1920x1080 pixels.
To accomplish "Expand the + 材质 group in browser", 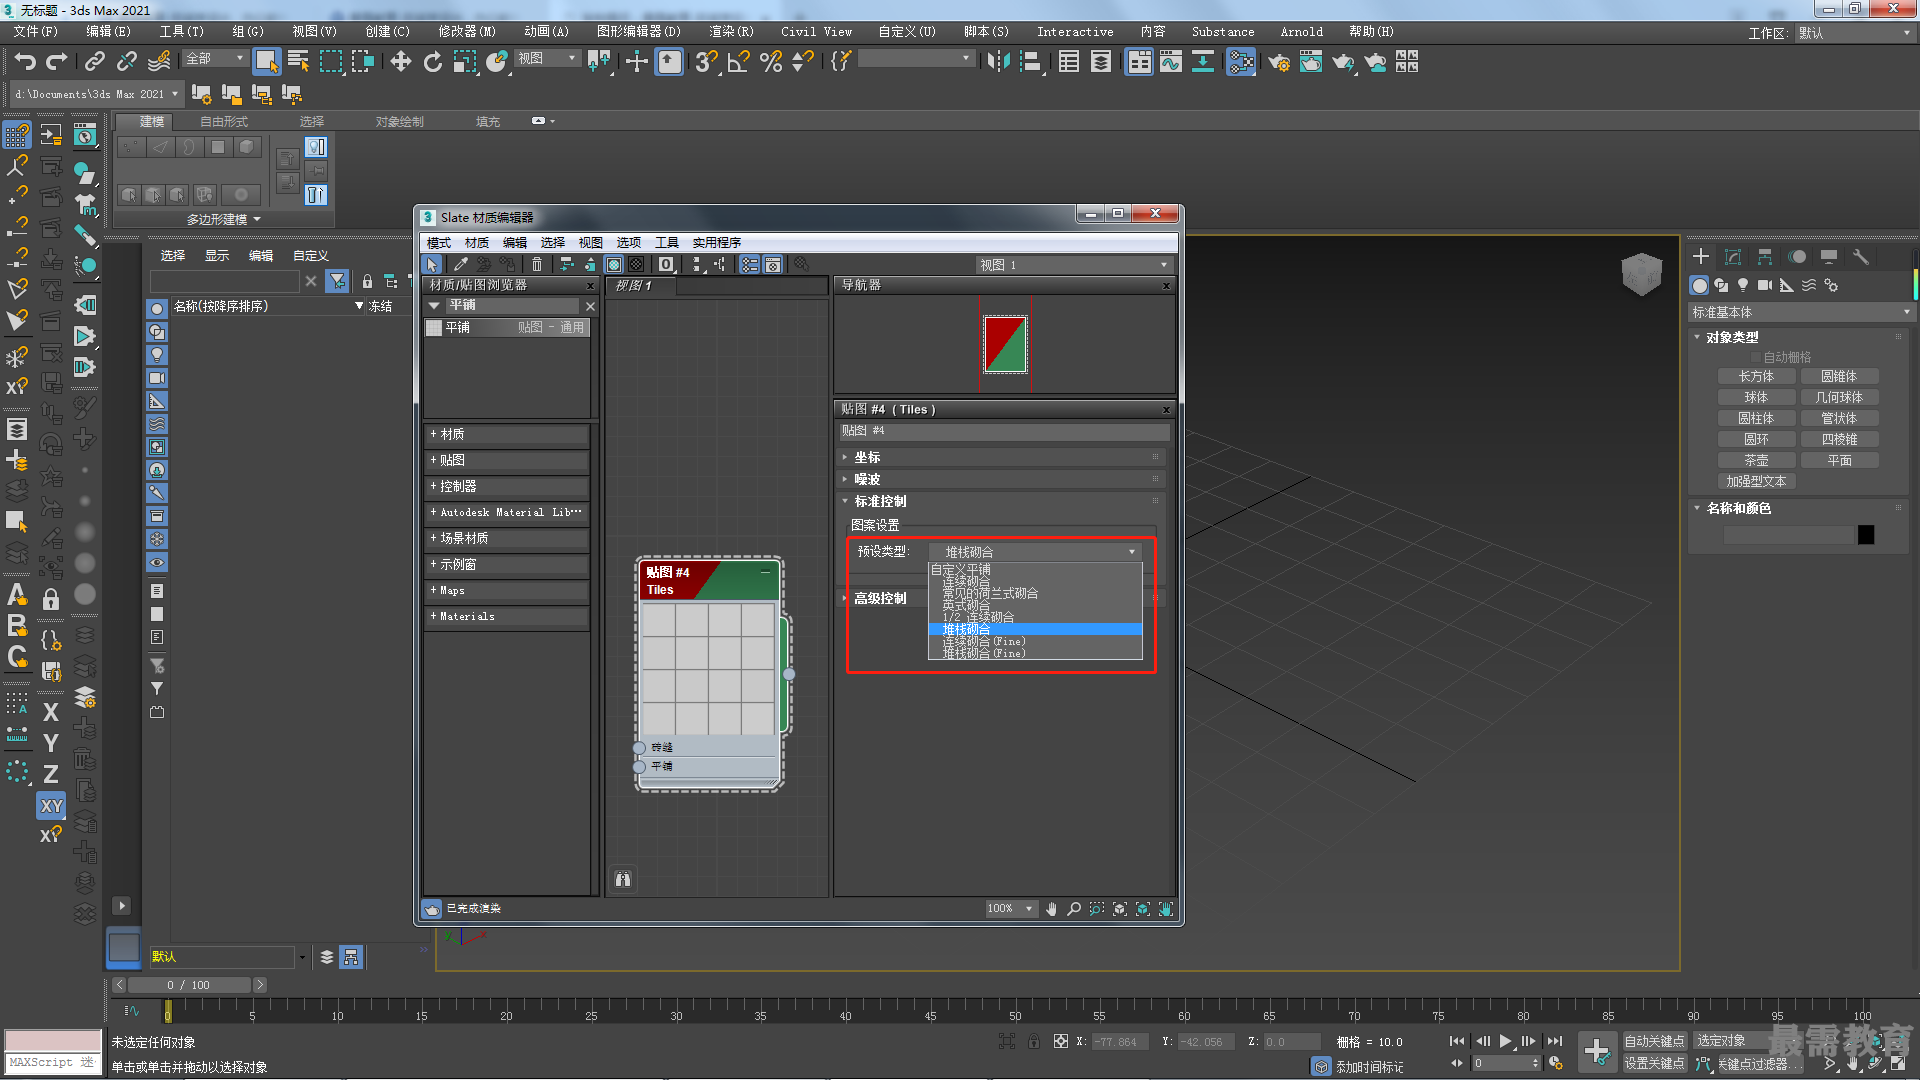I will [507, 434].
